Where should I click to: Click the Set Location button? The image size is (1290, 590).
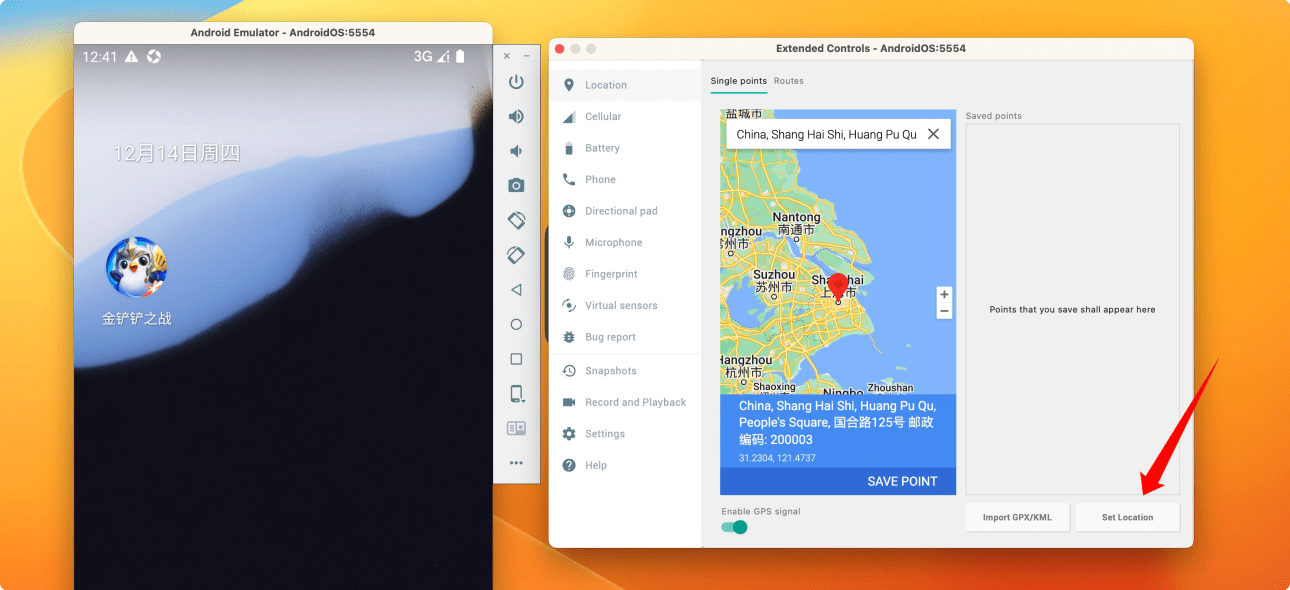[1127, 517]
